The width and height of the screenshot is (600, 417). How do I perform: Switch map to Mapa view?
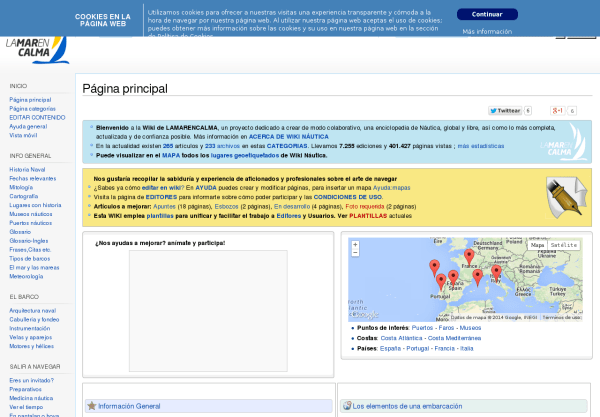(x=537, y=245)
